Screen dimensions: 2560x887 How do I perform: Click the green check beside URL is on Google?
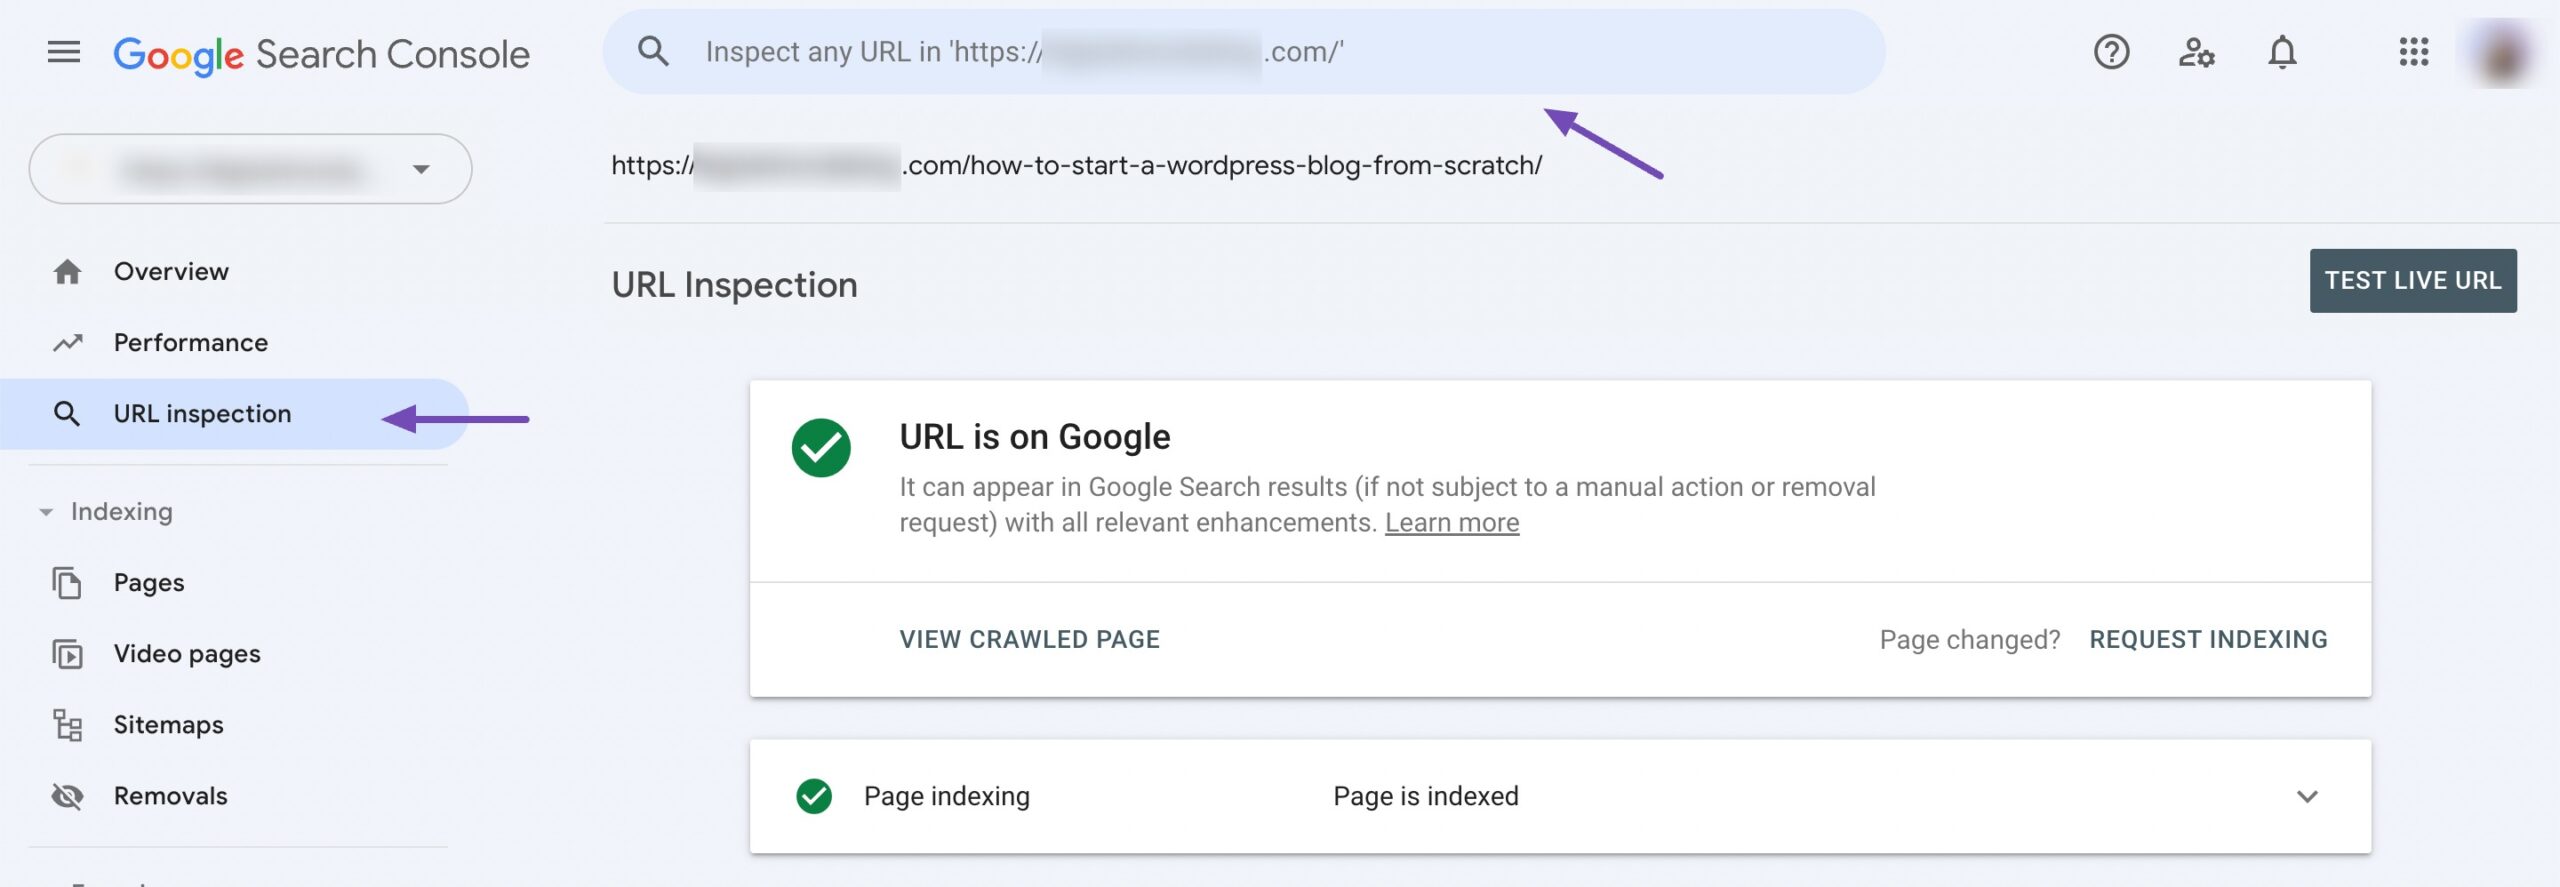point(821,448)
